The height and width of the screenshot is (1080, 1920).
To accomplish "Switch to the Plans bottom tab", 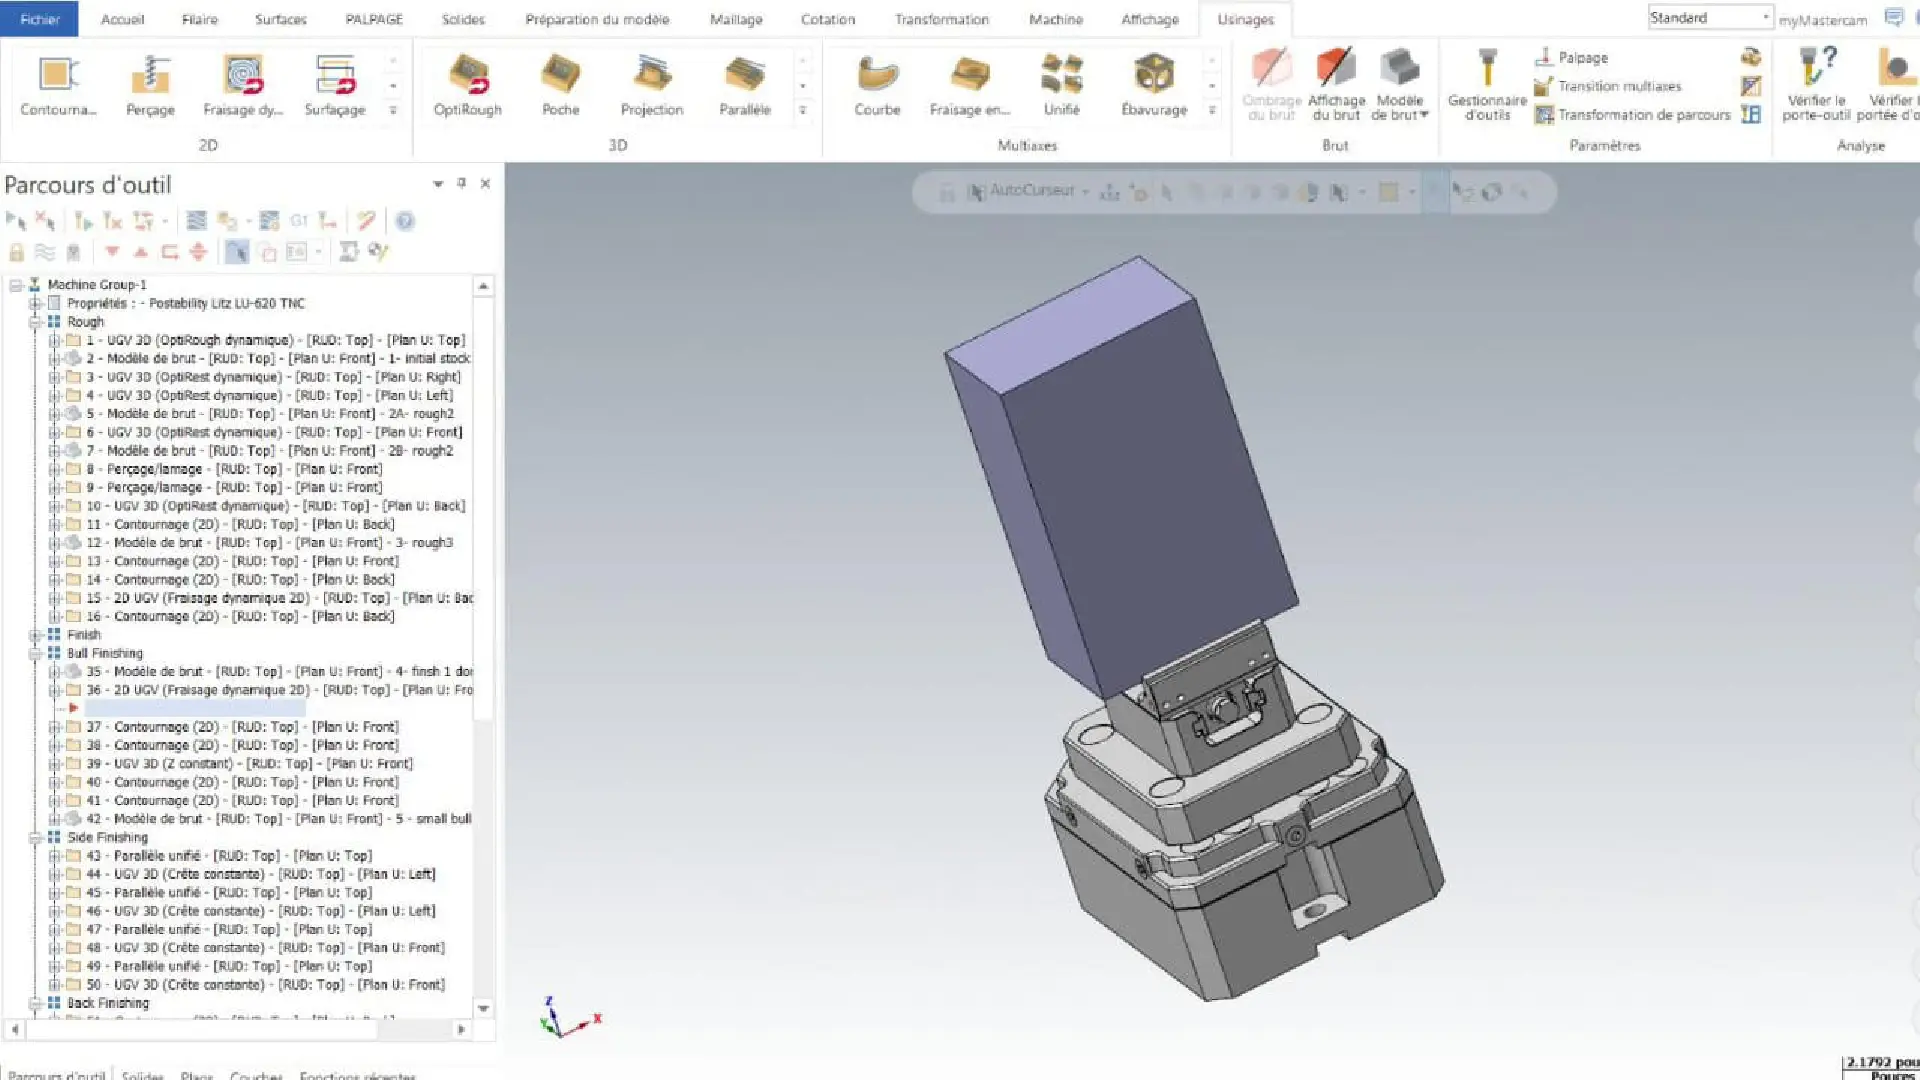I will coord(196,1075).
